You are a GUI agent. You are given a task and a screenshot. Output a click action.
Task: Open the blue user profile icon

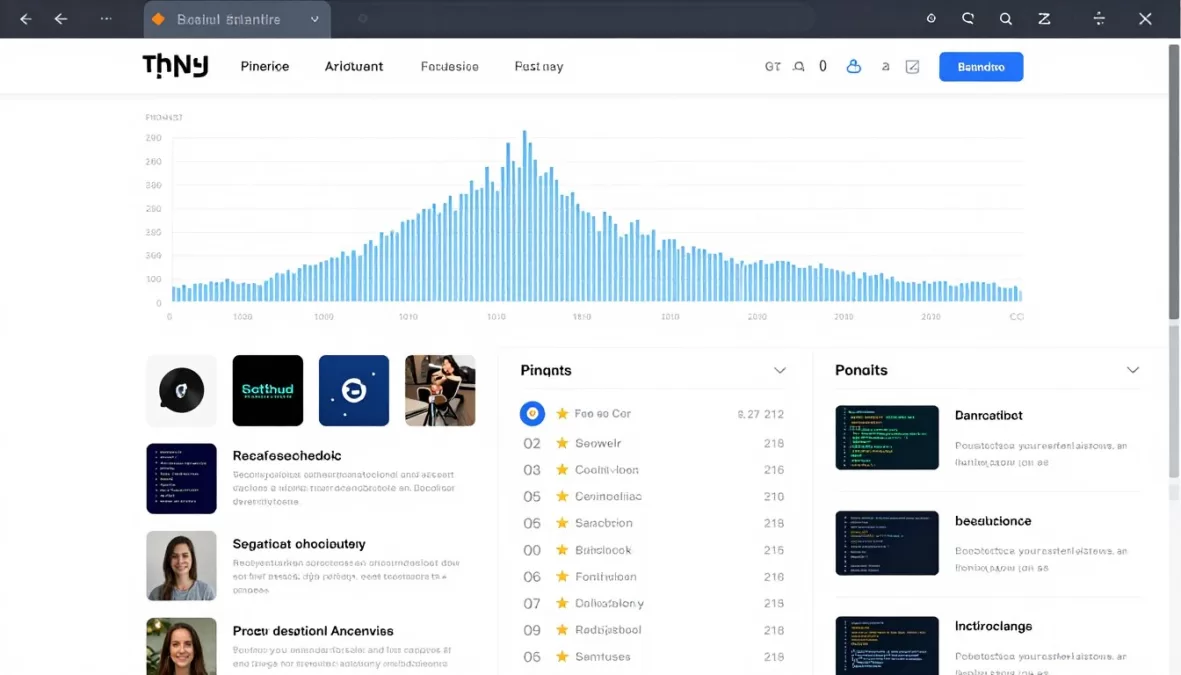(x=853, y=66)
